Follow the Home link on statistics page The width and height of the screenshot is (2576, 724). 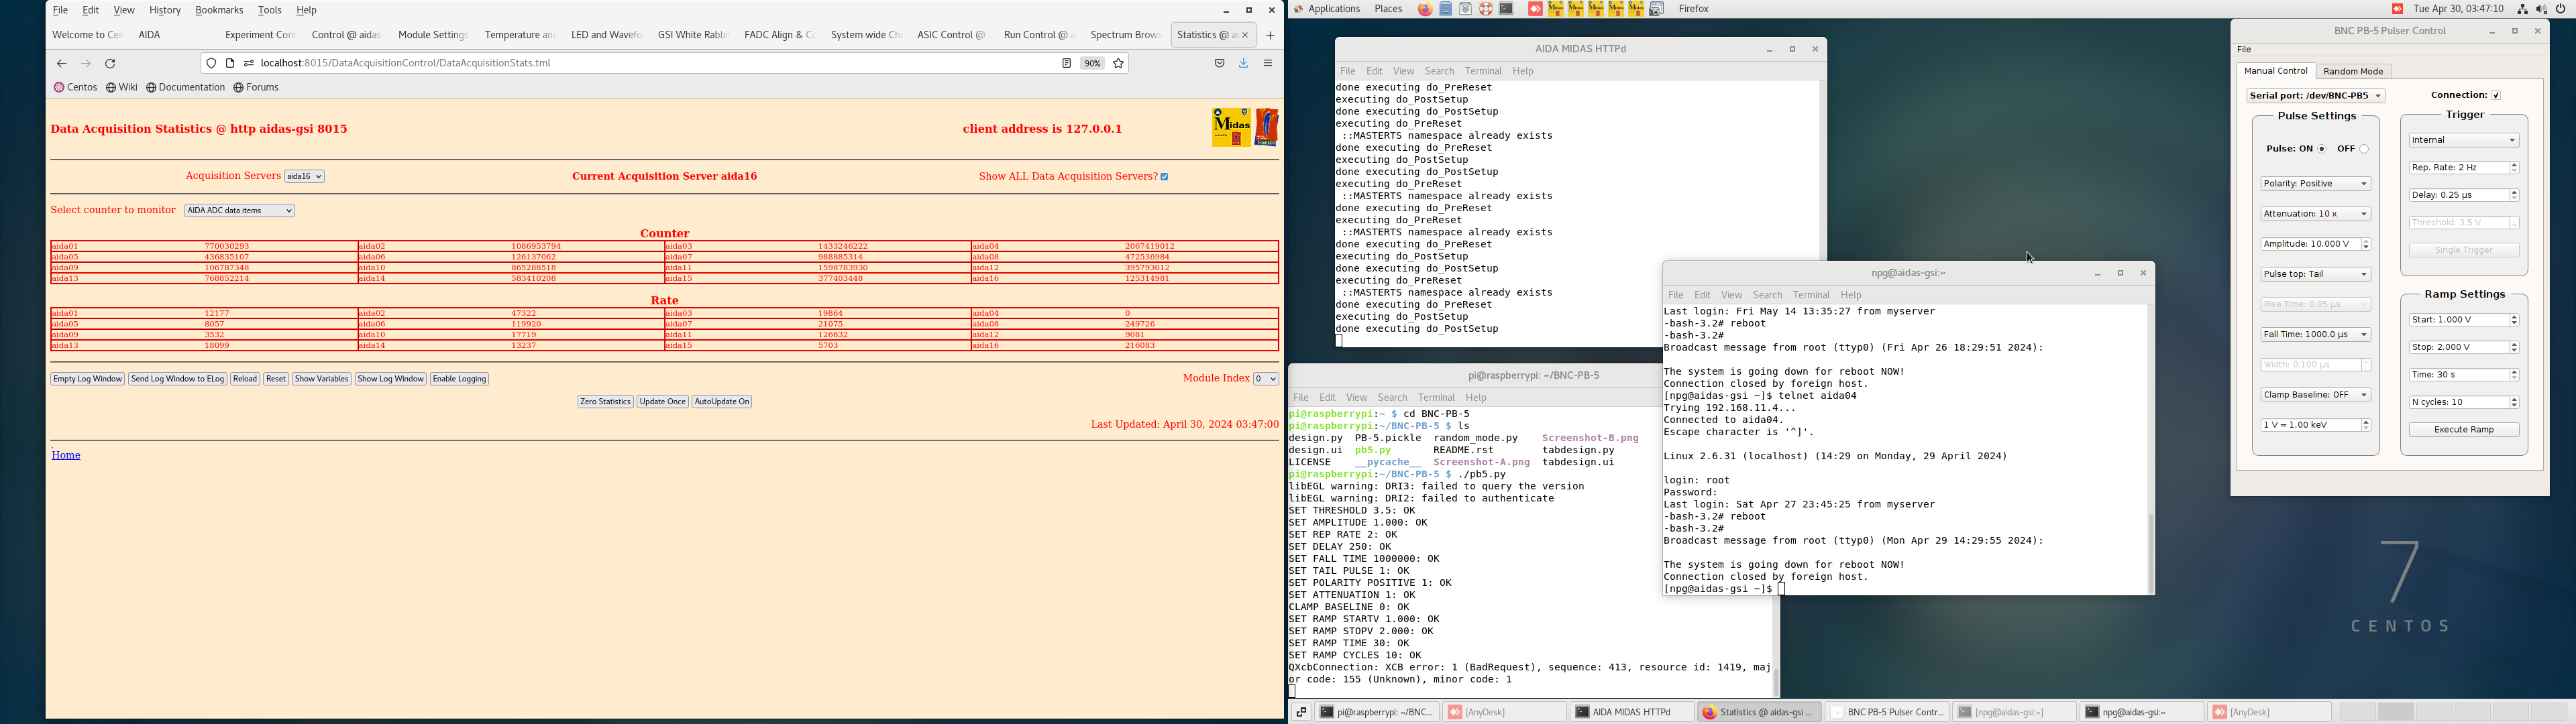(66, 456)
